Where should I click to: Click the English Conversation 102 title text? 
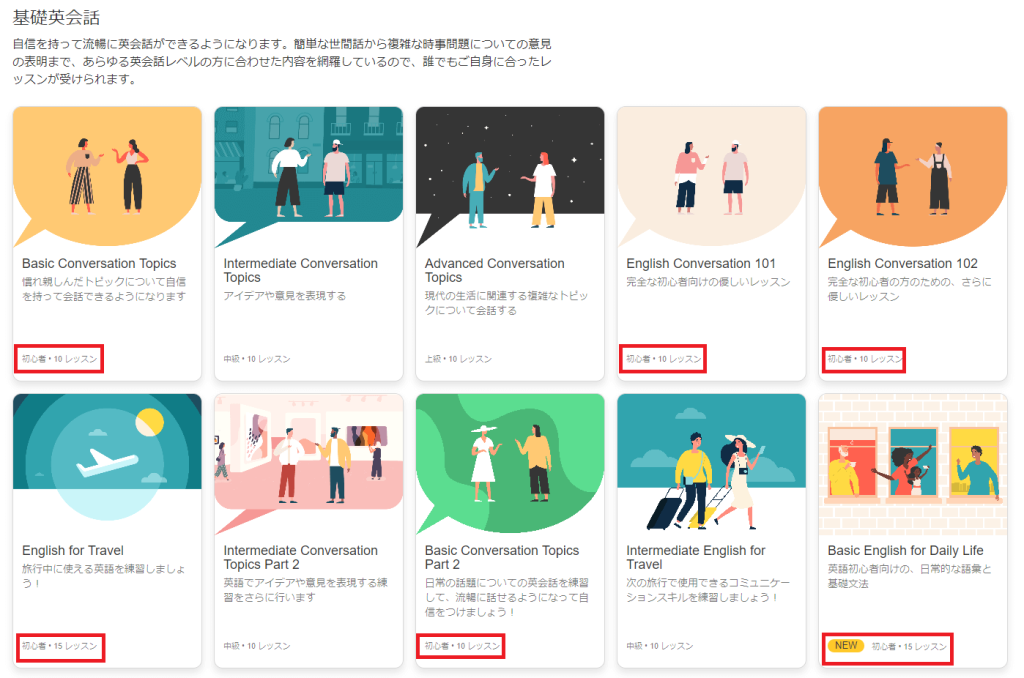click(x=902, y=264)
